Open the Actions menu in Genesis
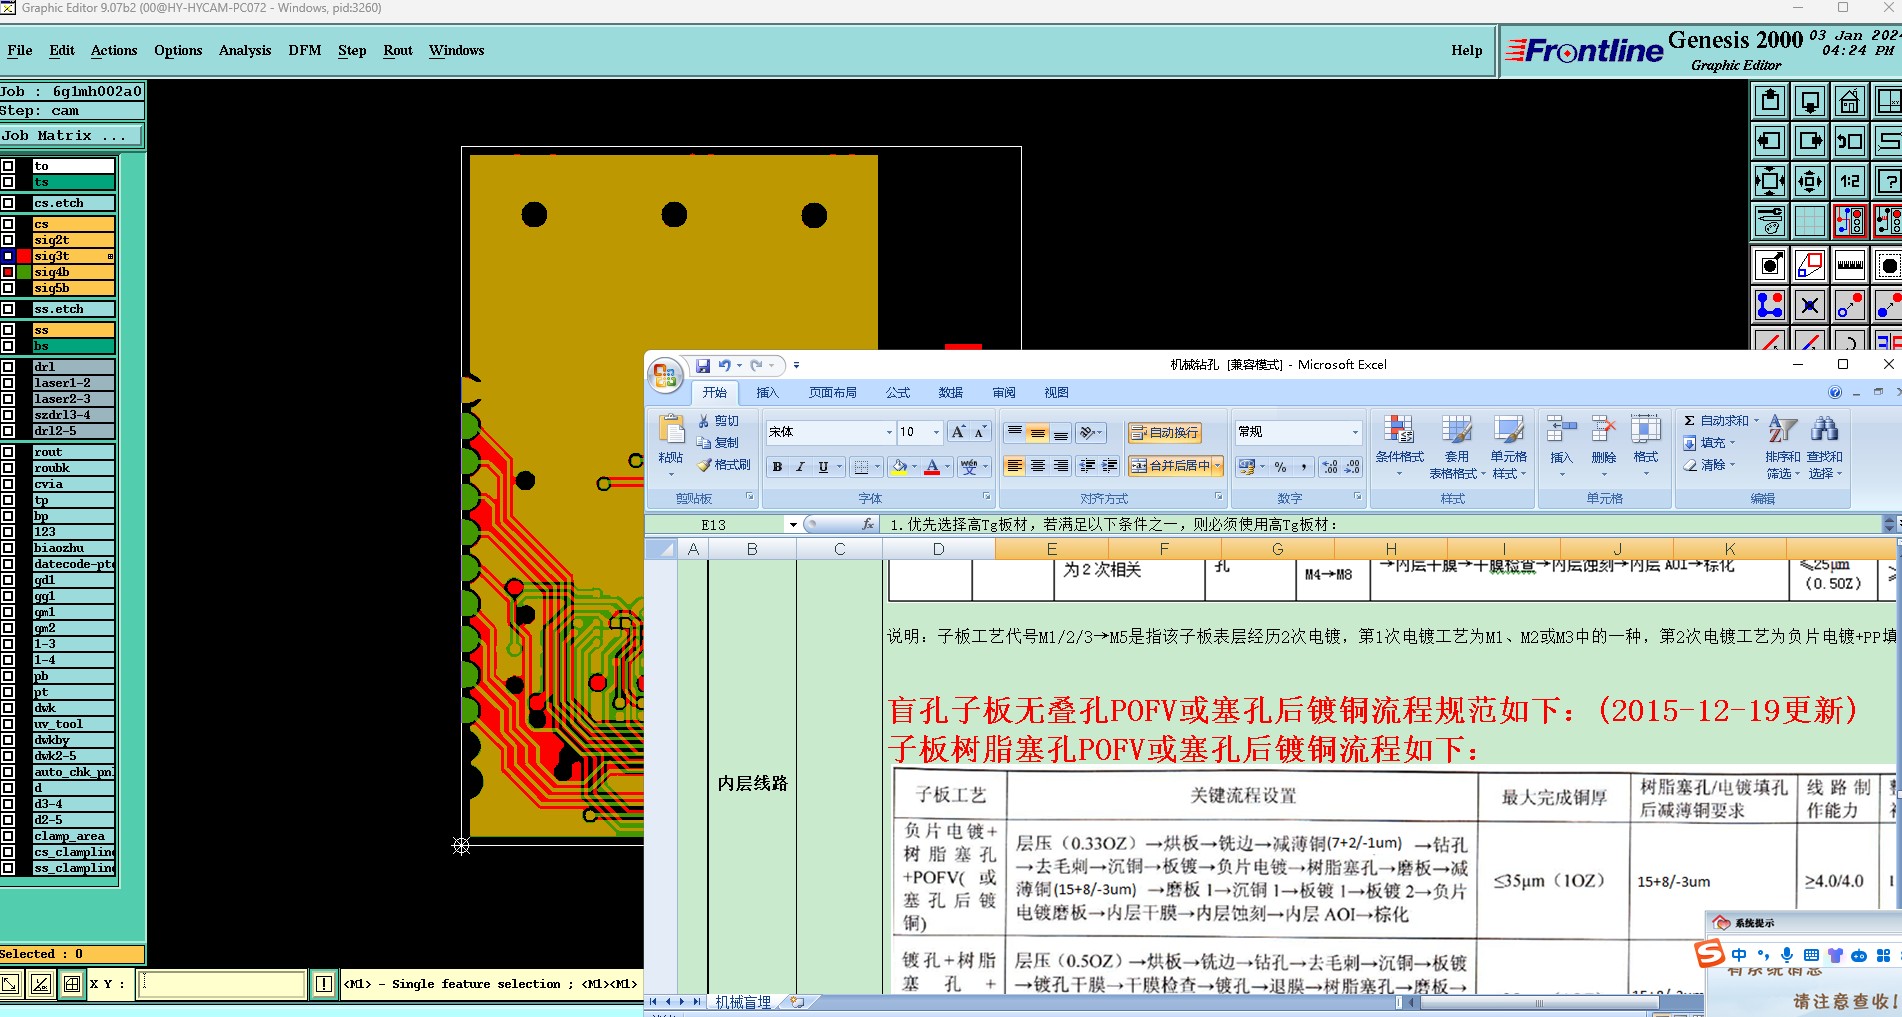 (x=114, y=50)
